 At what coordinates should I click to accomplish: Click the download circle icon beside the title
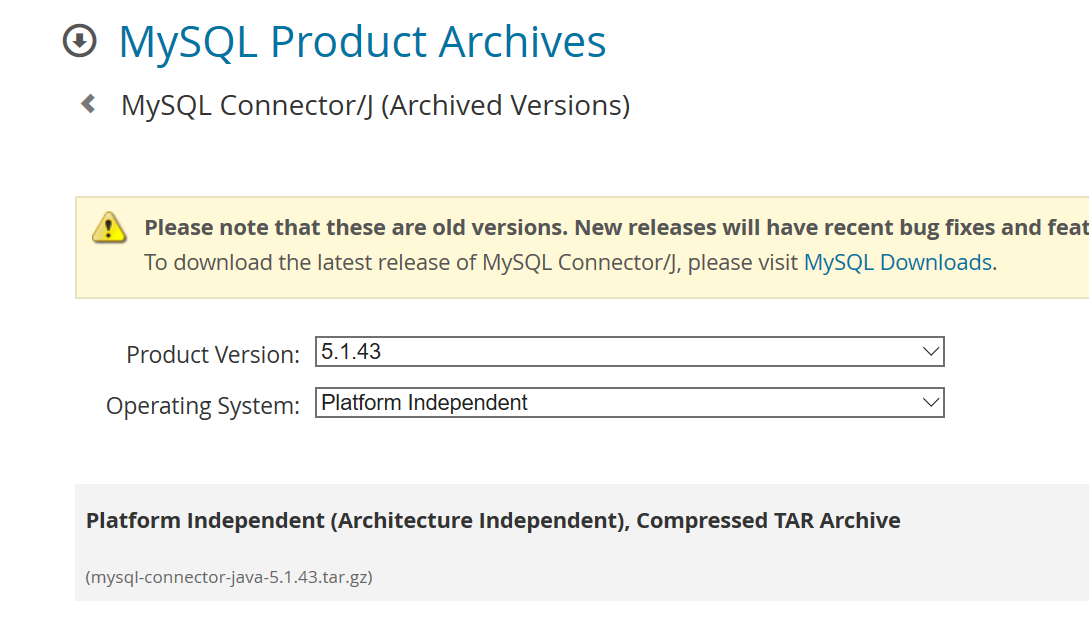click(79, 42)
